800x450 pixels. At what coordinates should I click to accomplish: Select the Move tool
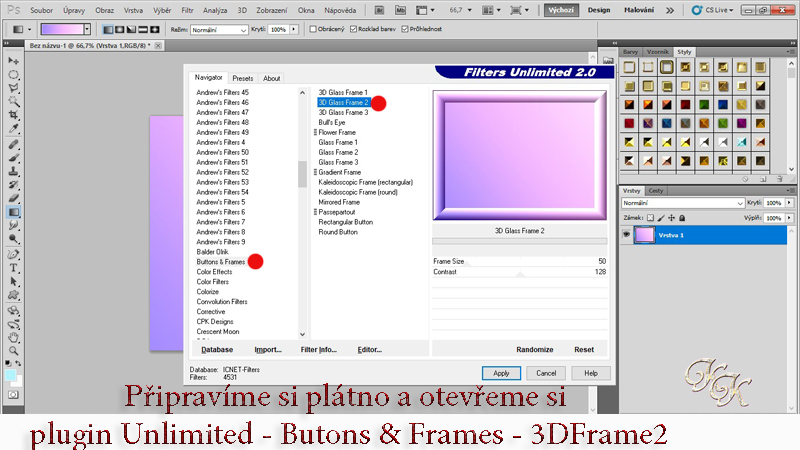(x=13, y=61)
